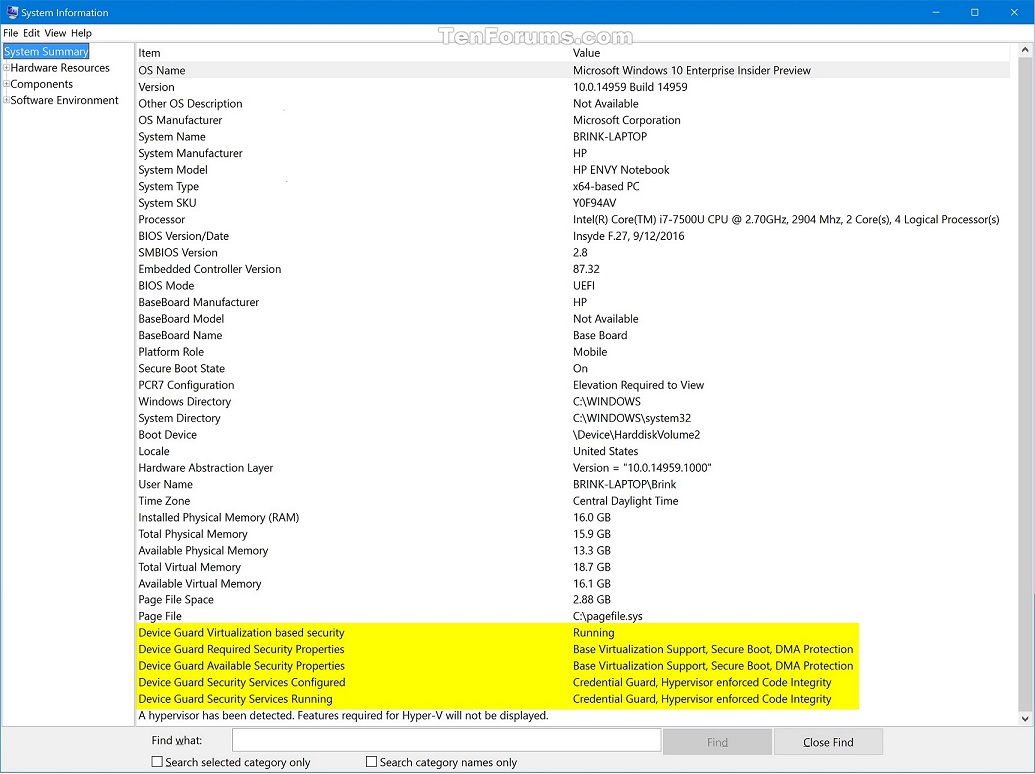Select the Boot Device row
The width and height of the screenshot is (1035, 774).
tap(573, 434)
